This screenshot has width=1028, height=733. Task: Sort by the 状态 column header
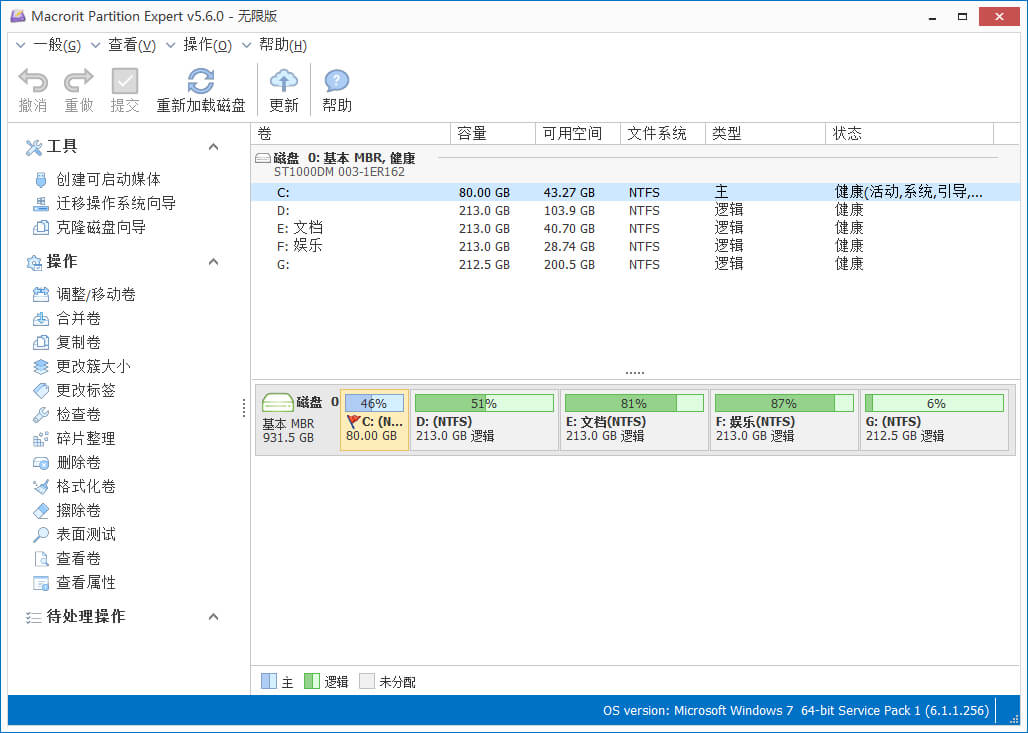point(910,134)
